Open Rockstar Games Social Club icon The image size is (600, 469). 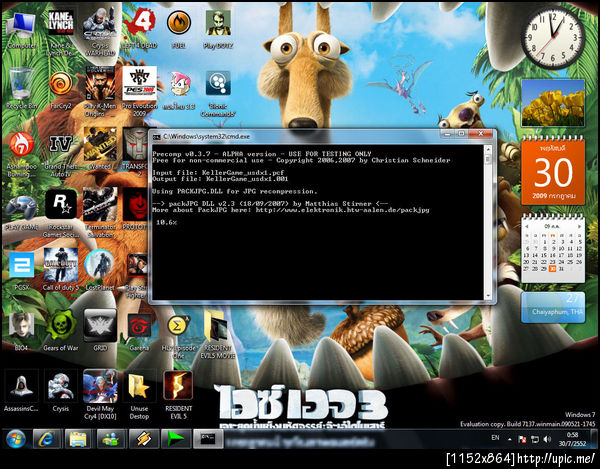60,213
